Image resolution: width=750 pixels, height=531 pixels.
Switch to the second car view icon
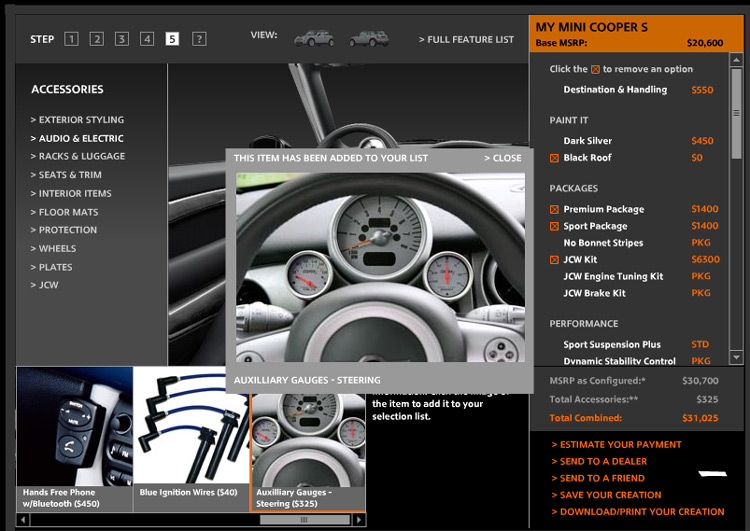368,39
